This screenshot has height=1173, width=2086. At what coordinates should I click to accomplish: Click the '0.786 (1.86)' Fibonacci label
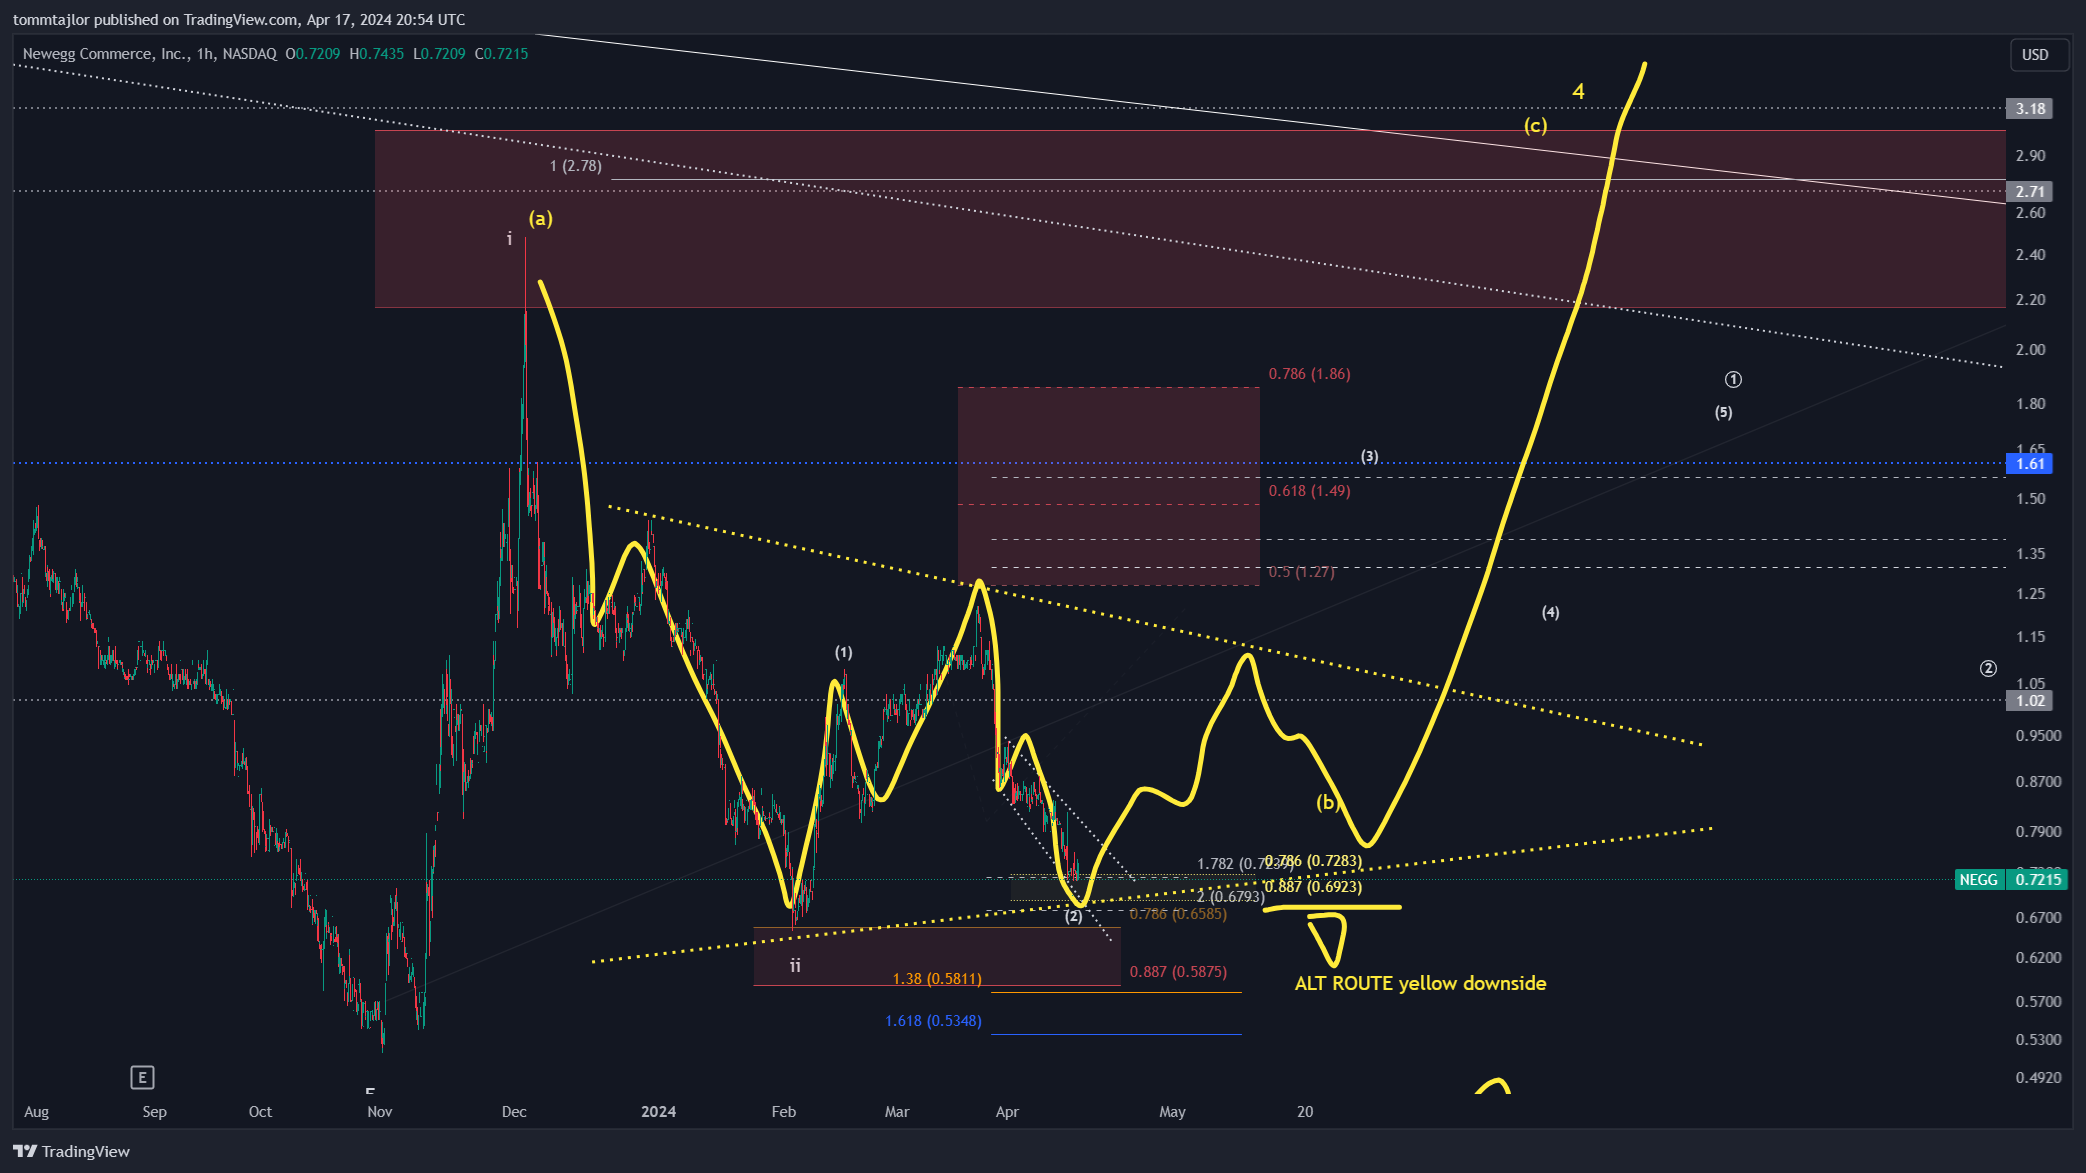(x=1309, y=374)
